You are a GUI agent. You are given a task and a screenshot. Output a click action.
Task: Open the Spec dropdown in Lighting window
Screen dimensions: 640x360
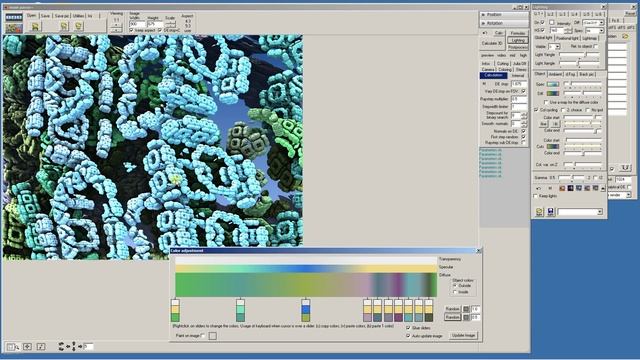(602, 31)
